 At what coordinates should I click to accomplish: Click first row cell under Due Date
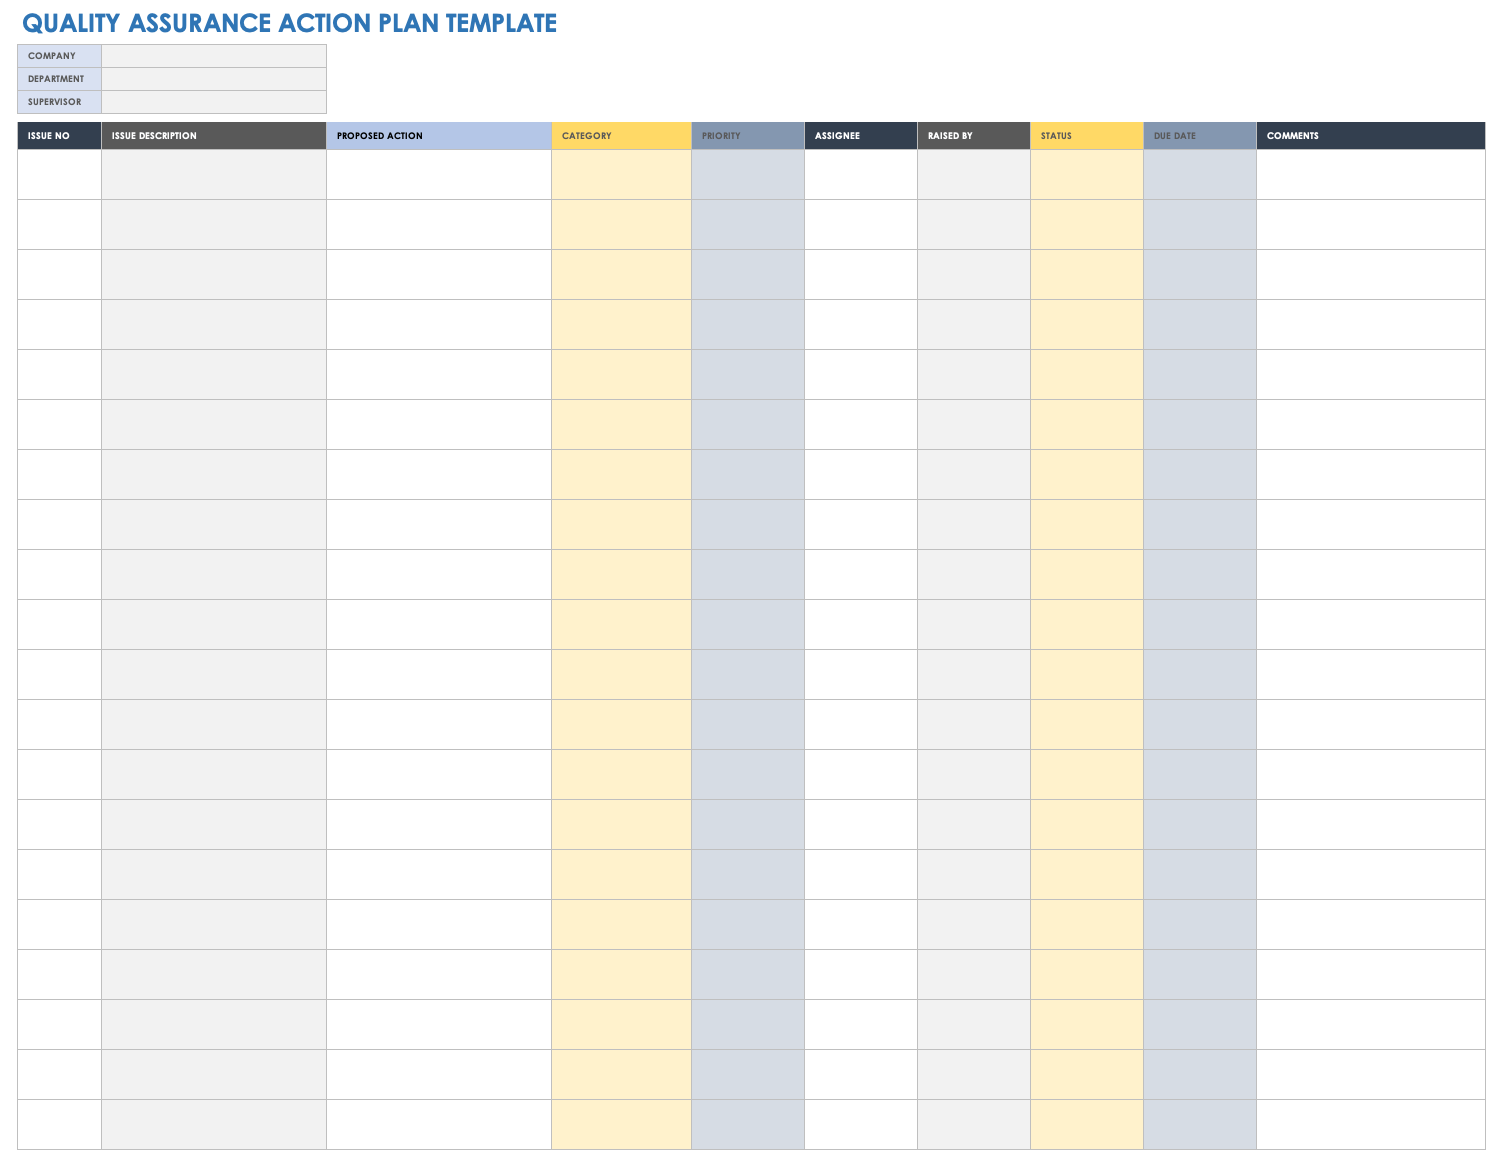(1200, 175)
